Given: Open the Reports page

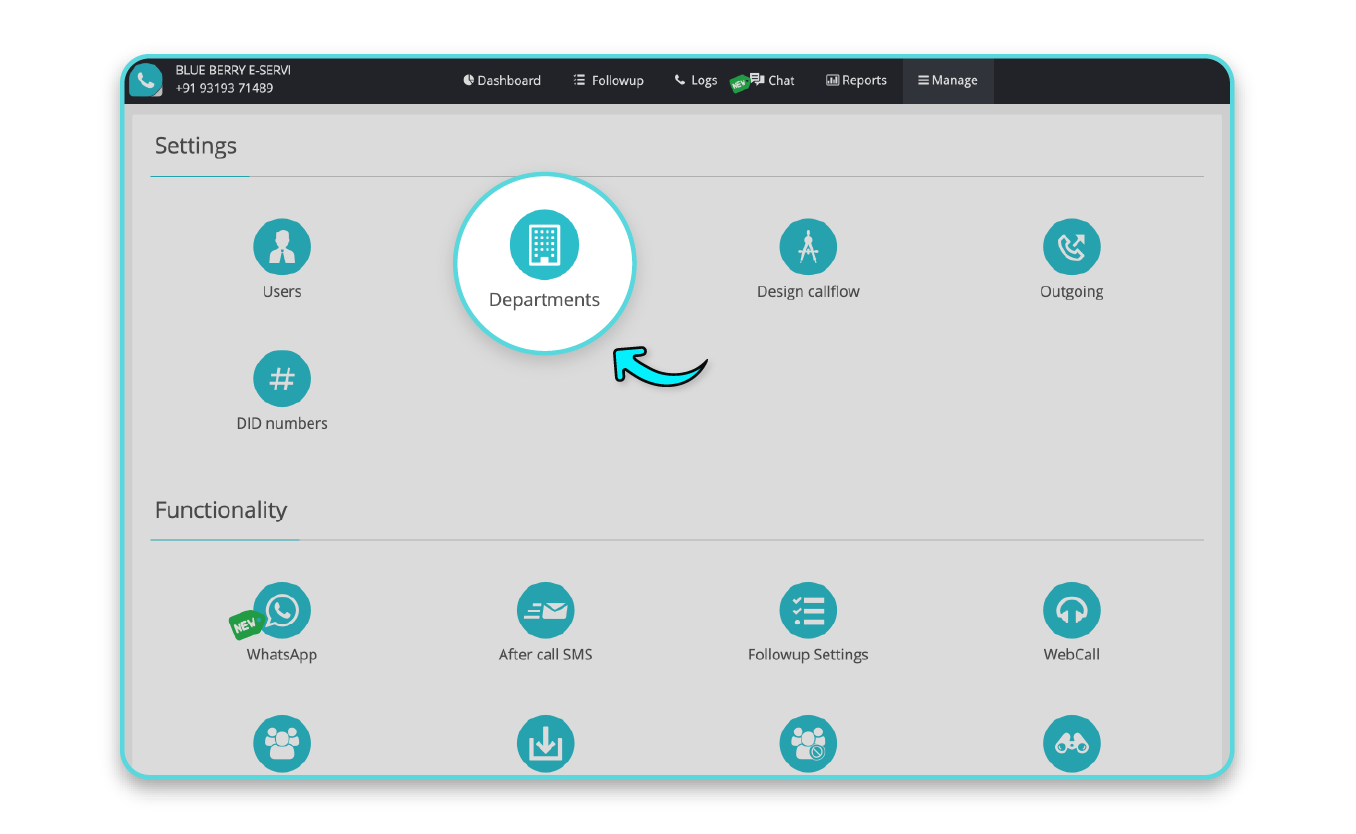Looking at the screenshot, I should [x=856, y=80].
